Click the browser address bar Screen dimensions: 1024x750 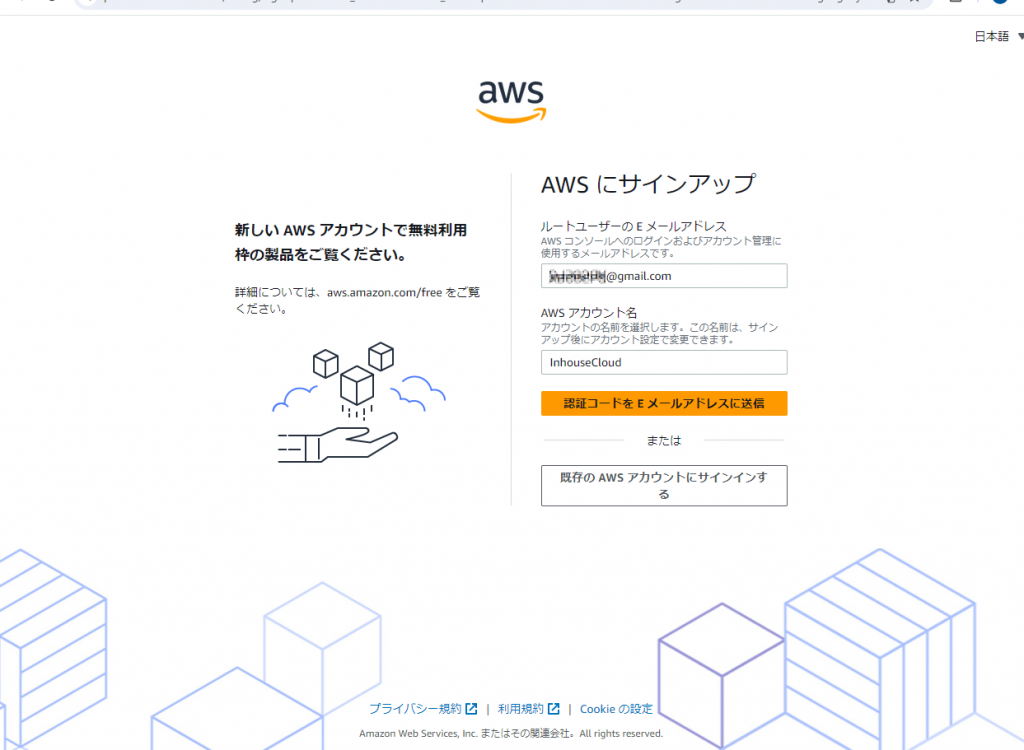pyautogui.click(x=503, y=3)
